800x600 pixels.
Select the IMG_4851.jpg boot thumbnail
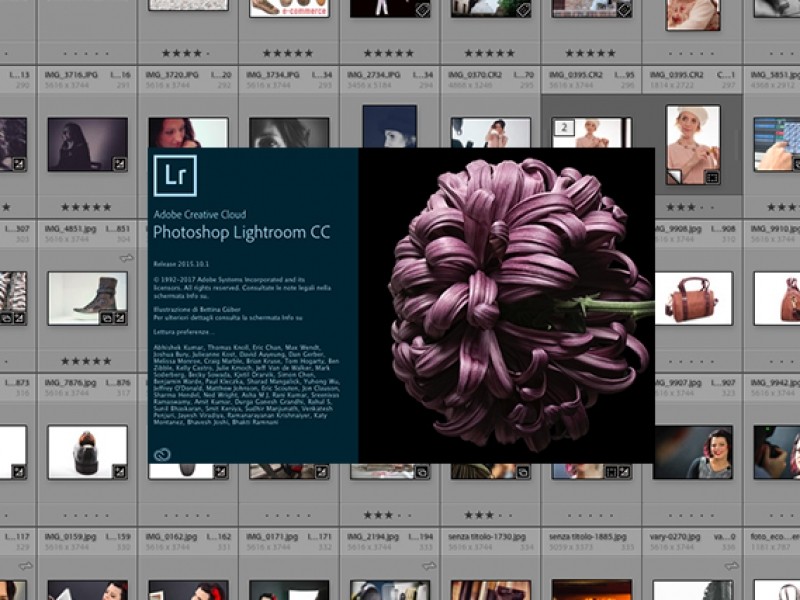[x=88, y=298]
